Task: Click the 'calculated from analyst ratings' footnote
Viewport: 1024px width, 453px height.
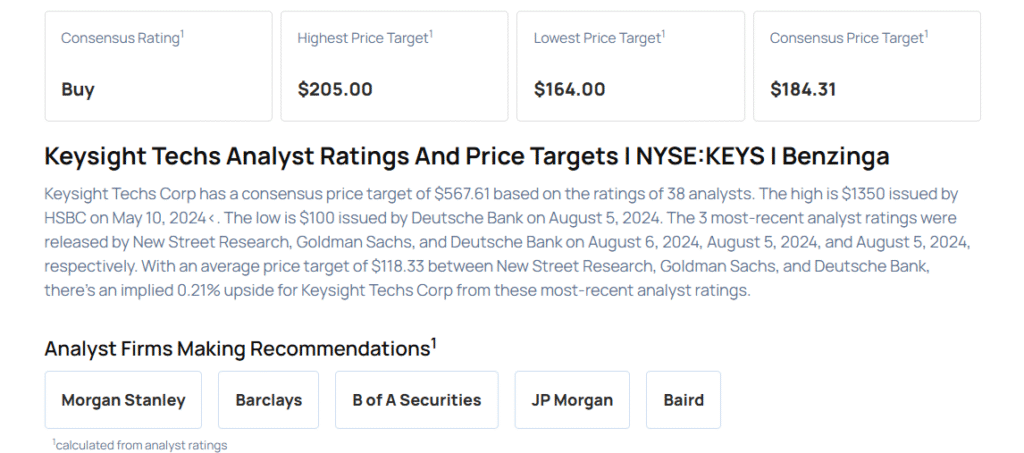Action: click(x=140, y=445)
